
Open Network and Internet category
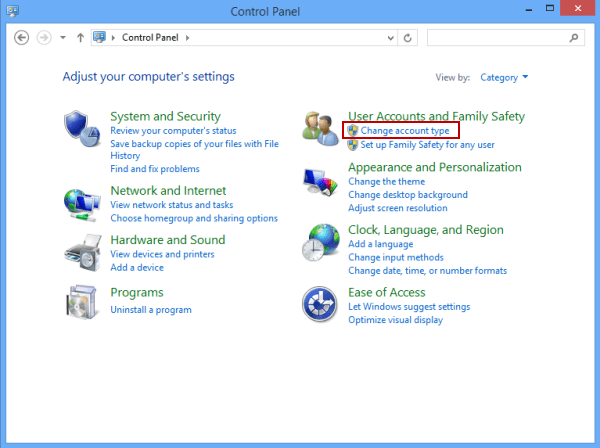(168, 190)
